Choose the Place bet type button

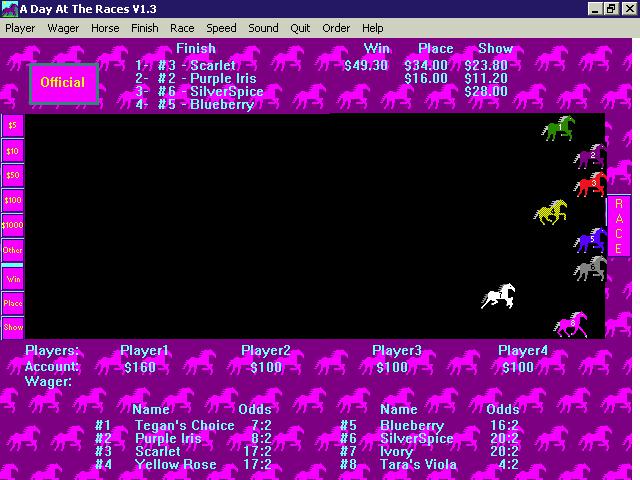tap(13, 303)
